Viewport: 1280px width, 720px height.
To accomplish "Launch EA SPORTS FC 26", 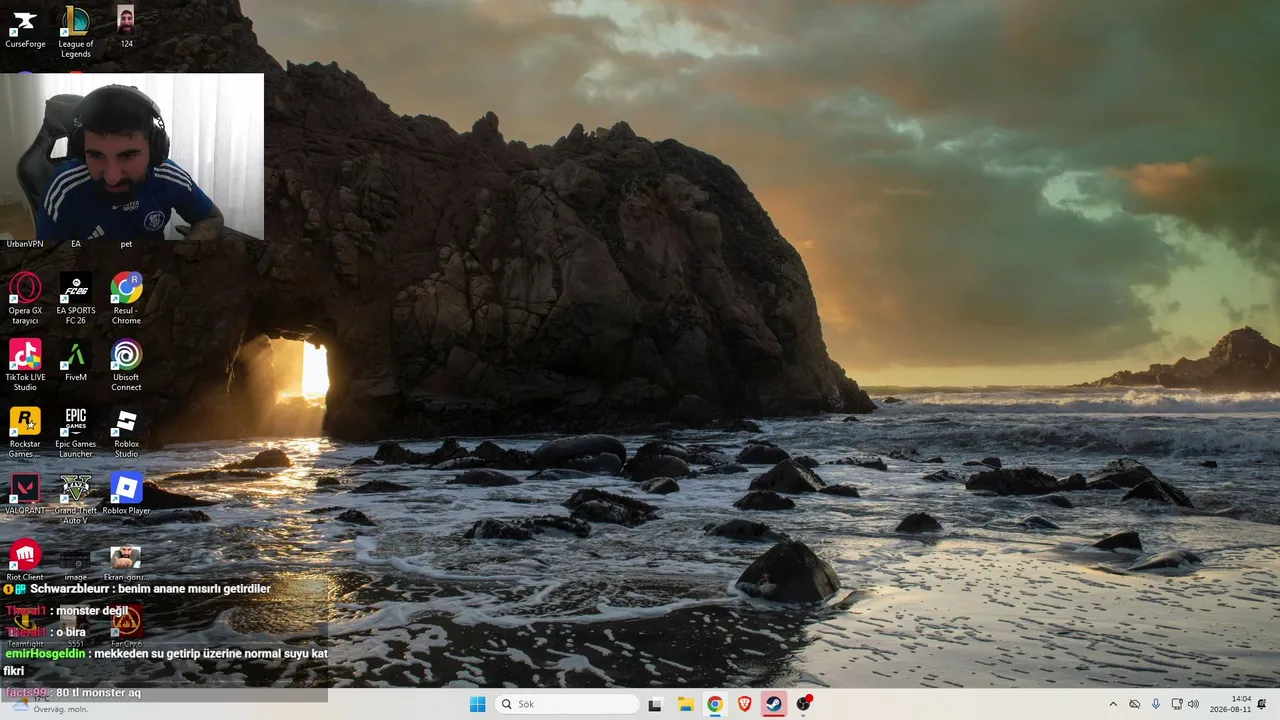I will 75,298.
